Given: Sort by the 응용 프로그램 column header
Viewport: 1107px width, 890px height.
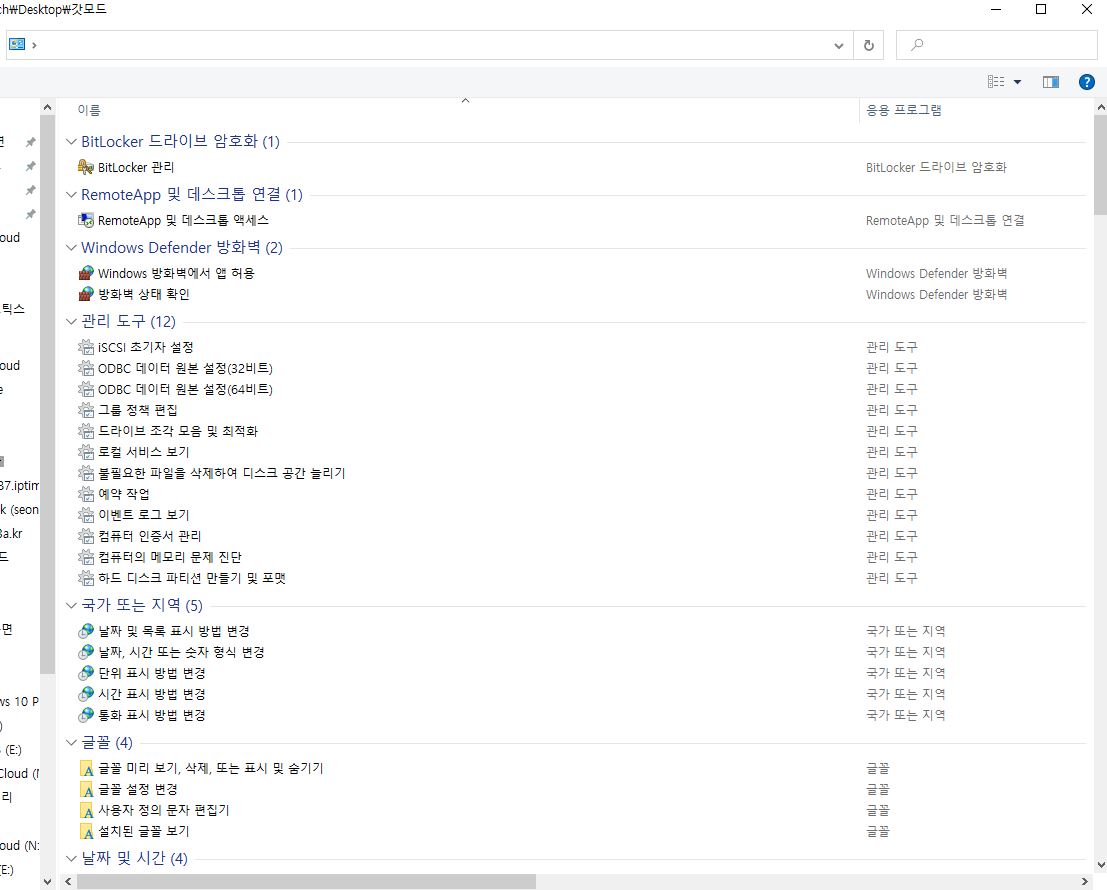Looking at the screenshot, I should (903, 110).
